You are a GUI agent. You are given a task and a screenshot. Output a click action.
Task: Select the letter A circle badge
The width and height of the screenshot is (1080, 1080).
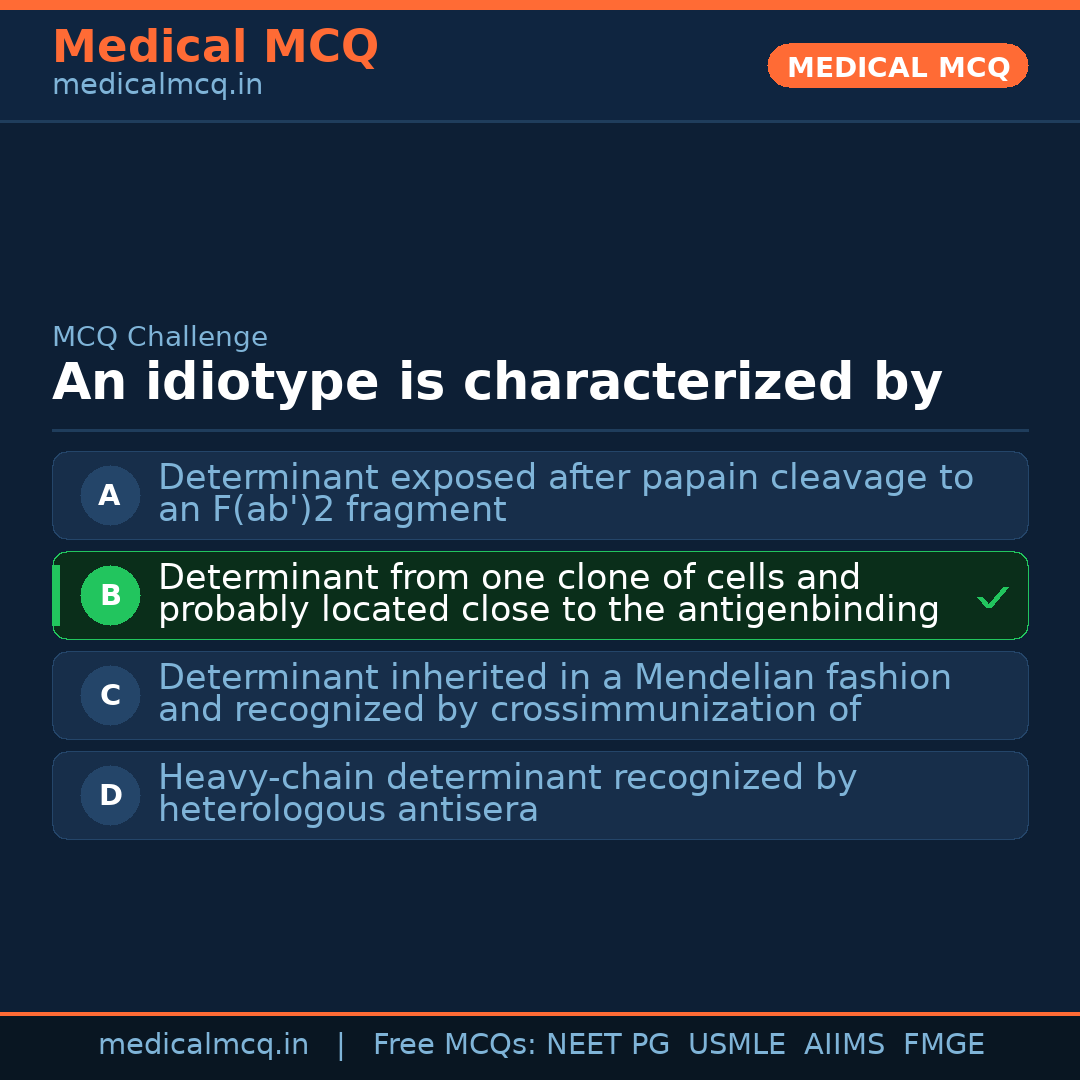110,495
